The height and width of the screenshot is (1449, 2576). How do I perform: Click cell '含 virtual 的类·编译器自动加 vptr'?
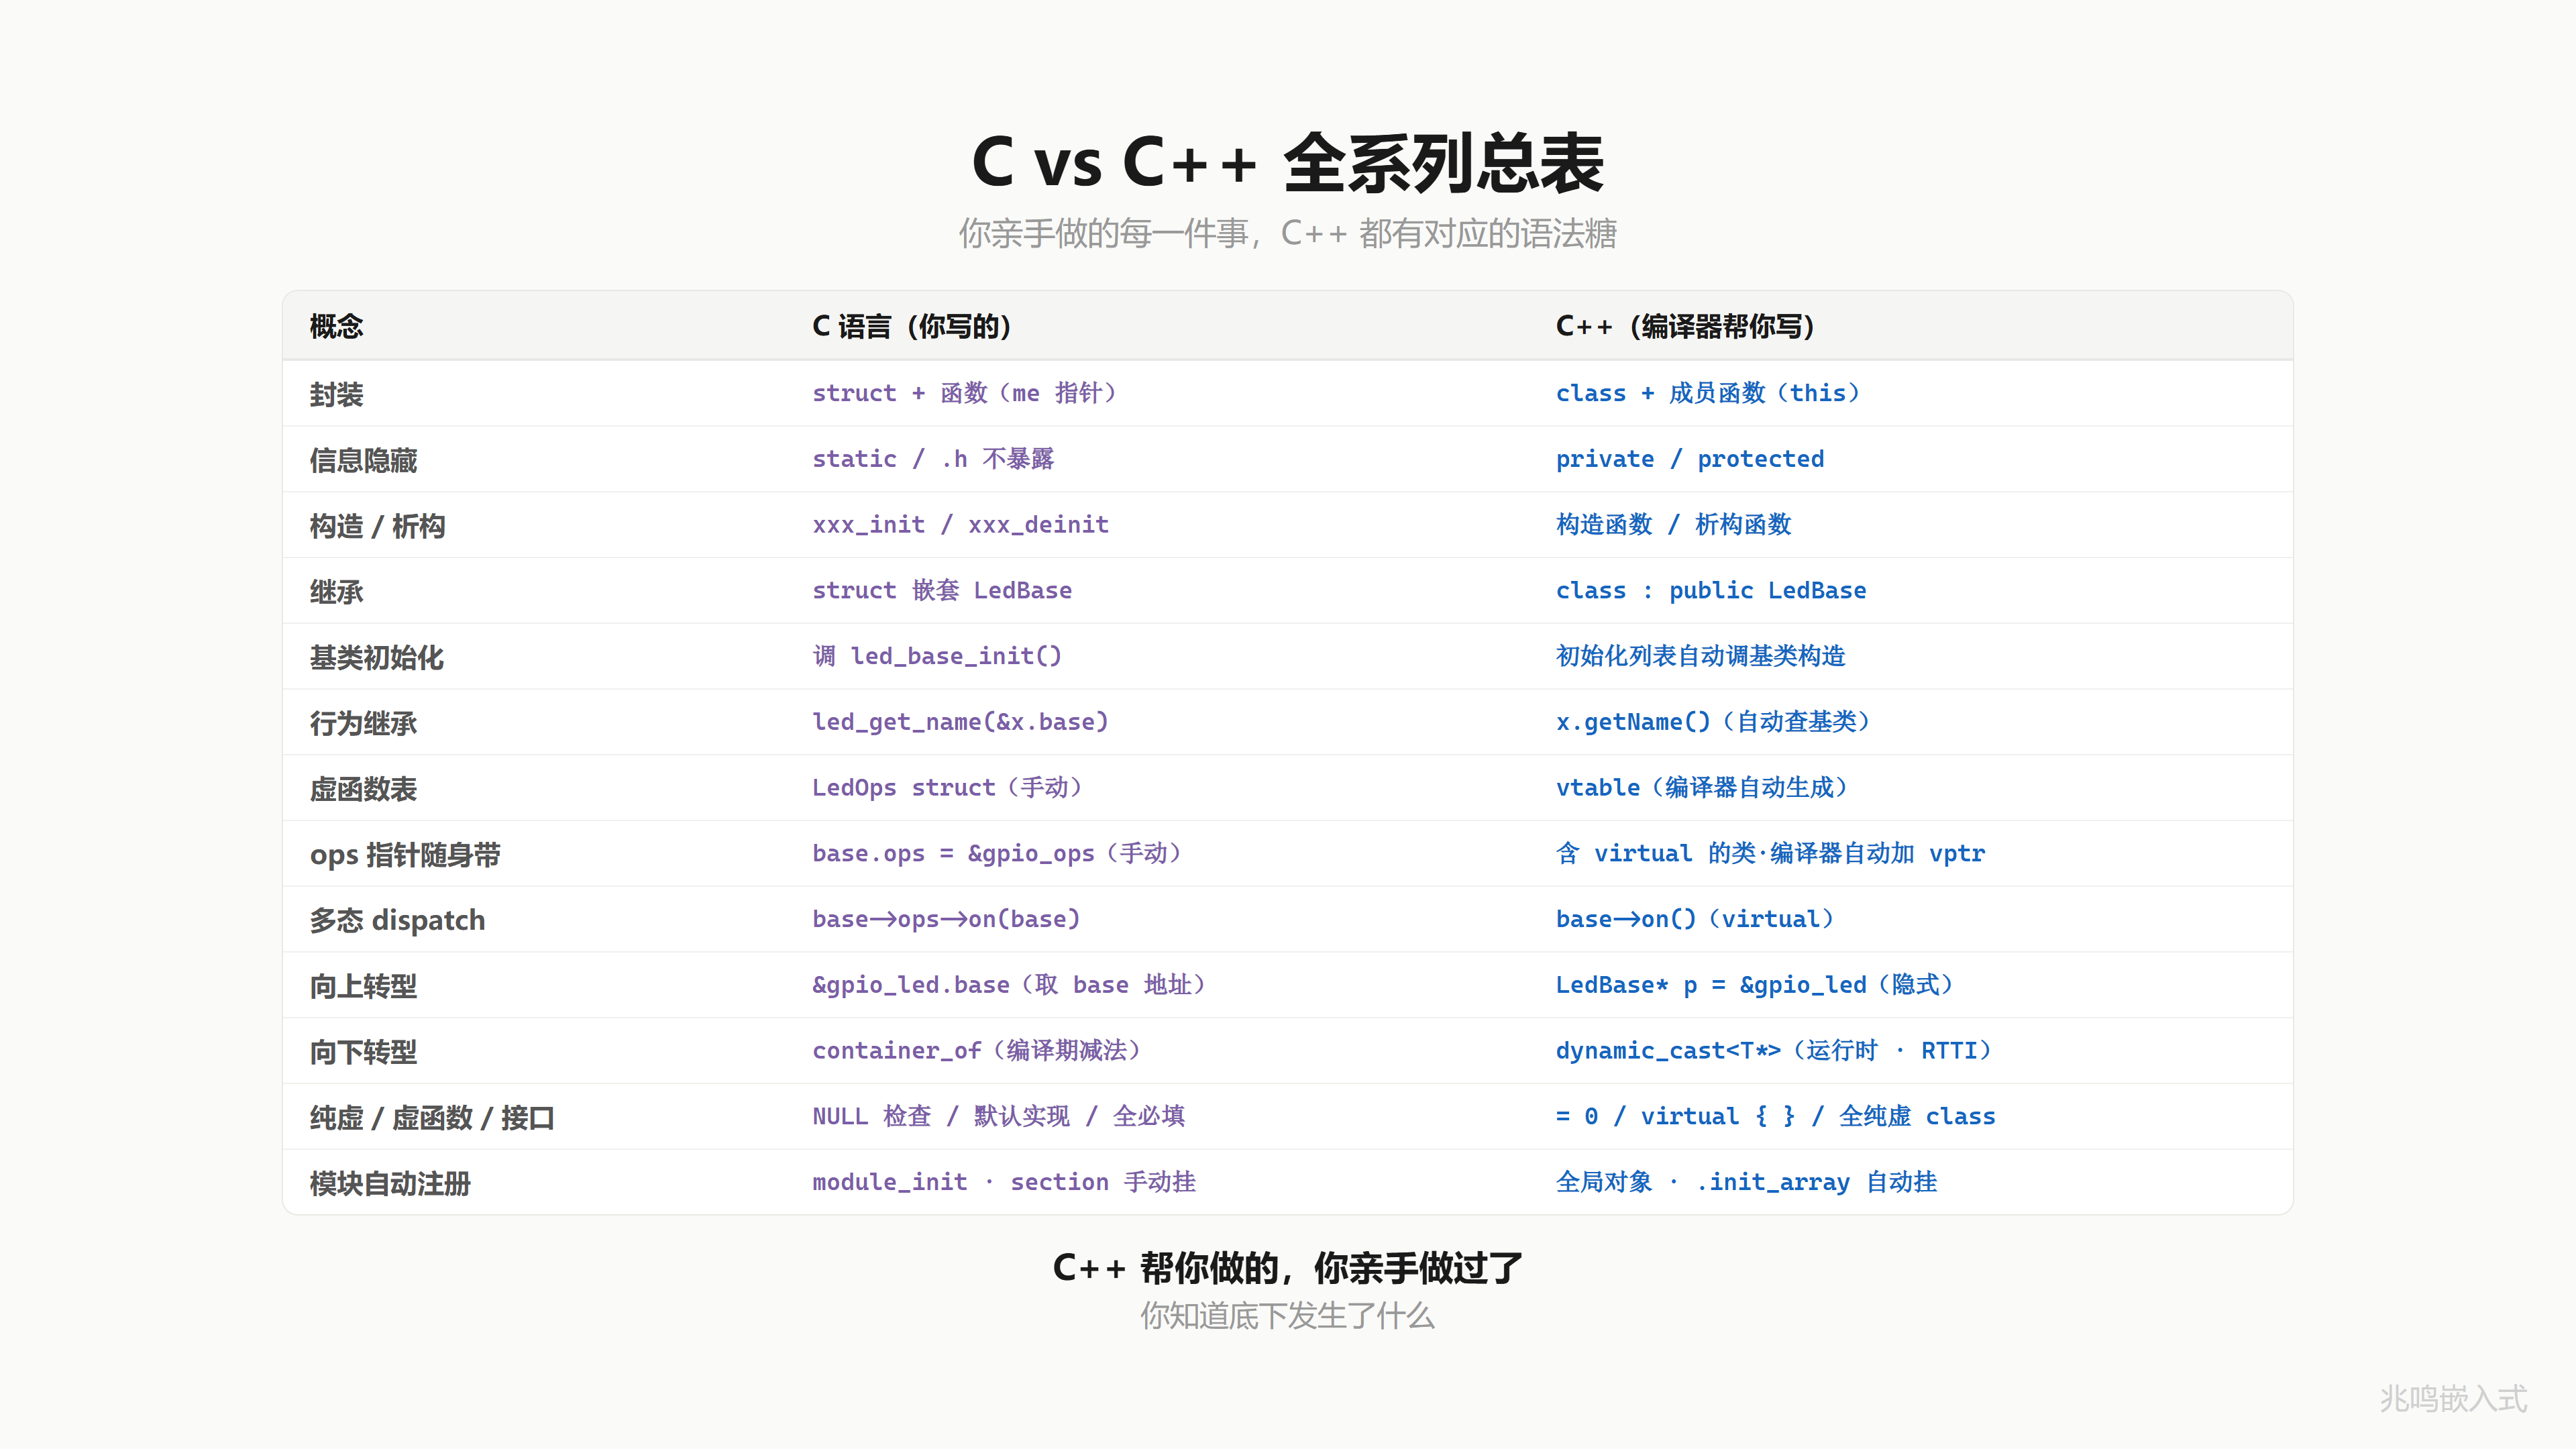(x=1770, y=854)
